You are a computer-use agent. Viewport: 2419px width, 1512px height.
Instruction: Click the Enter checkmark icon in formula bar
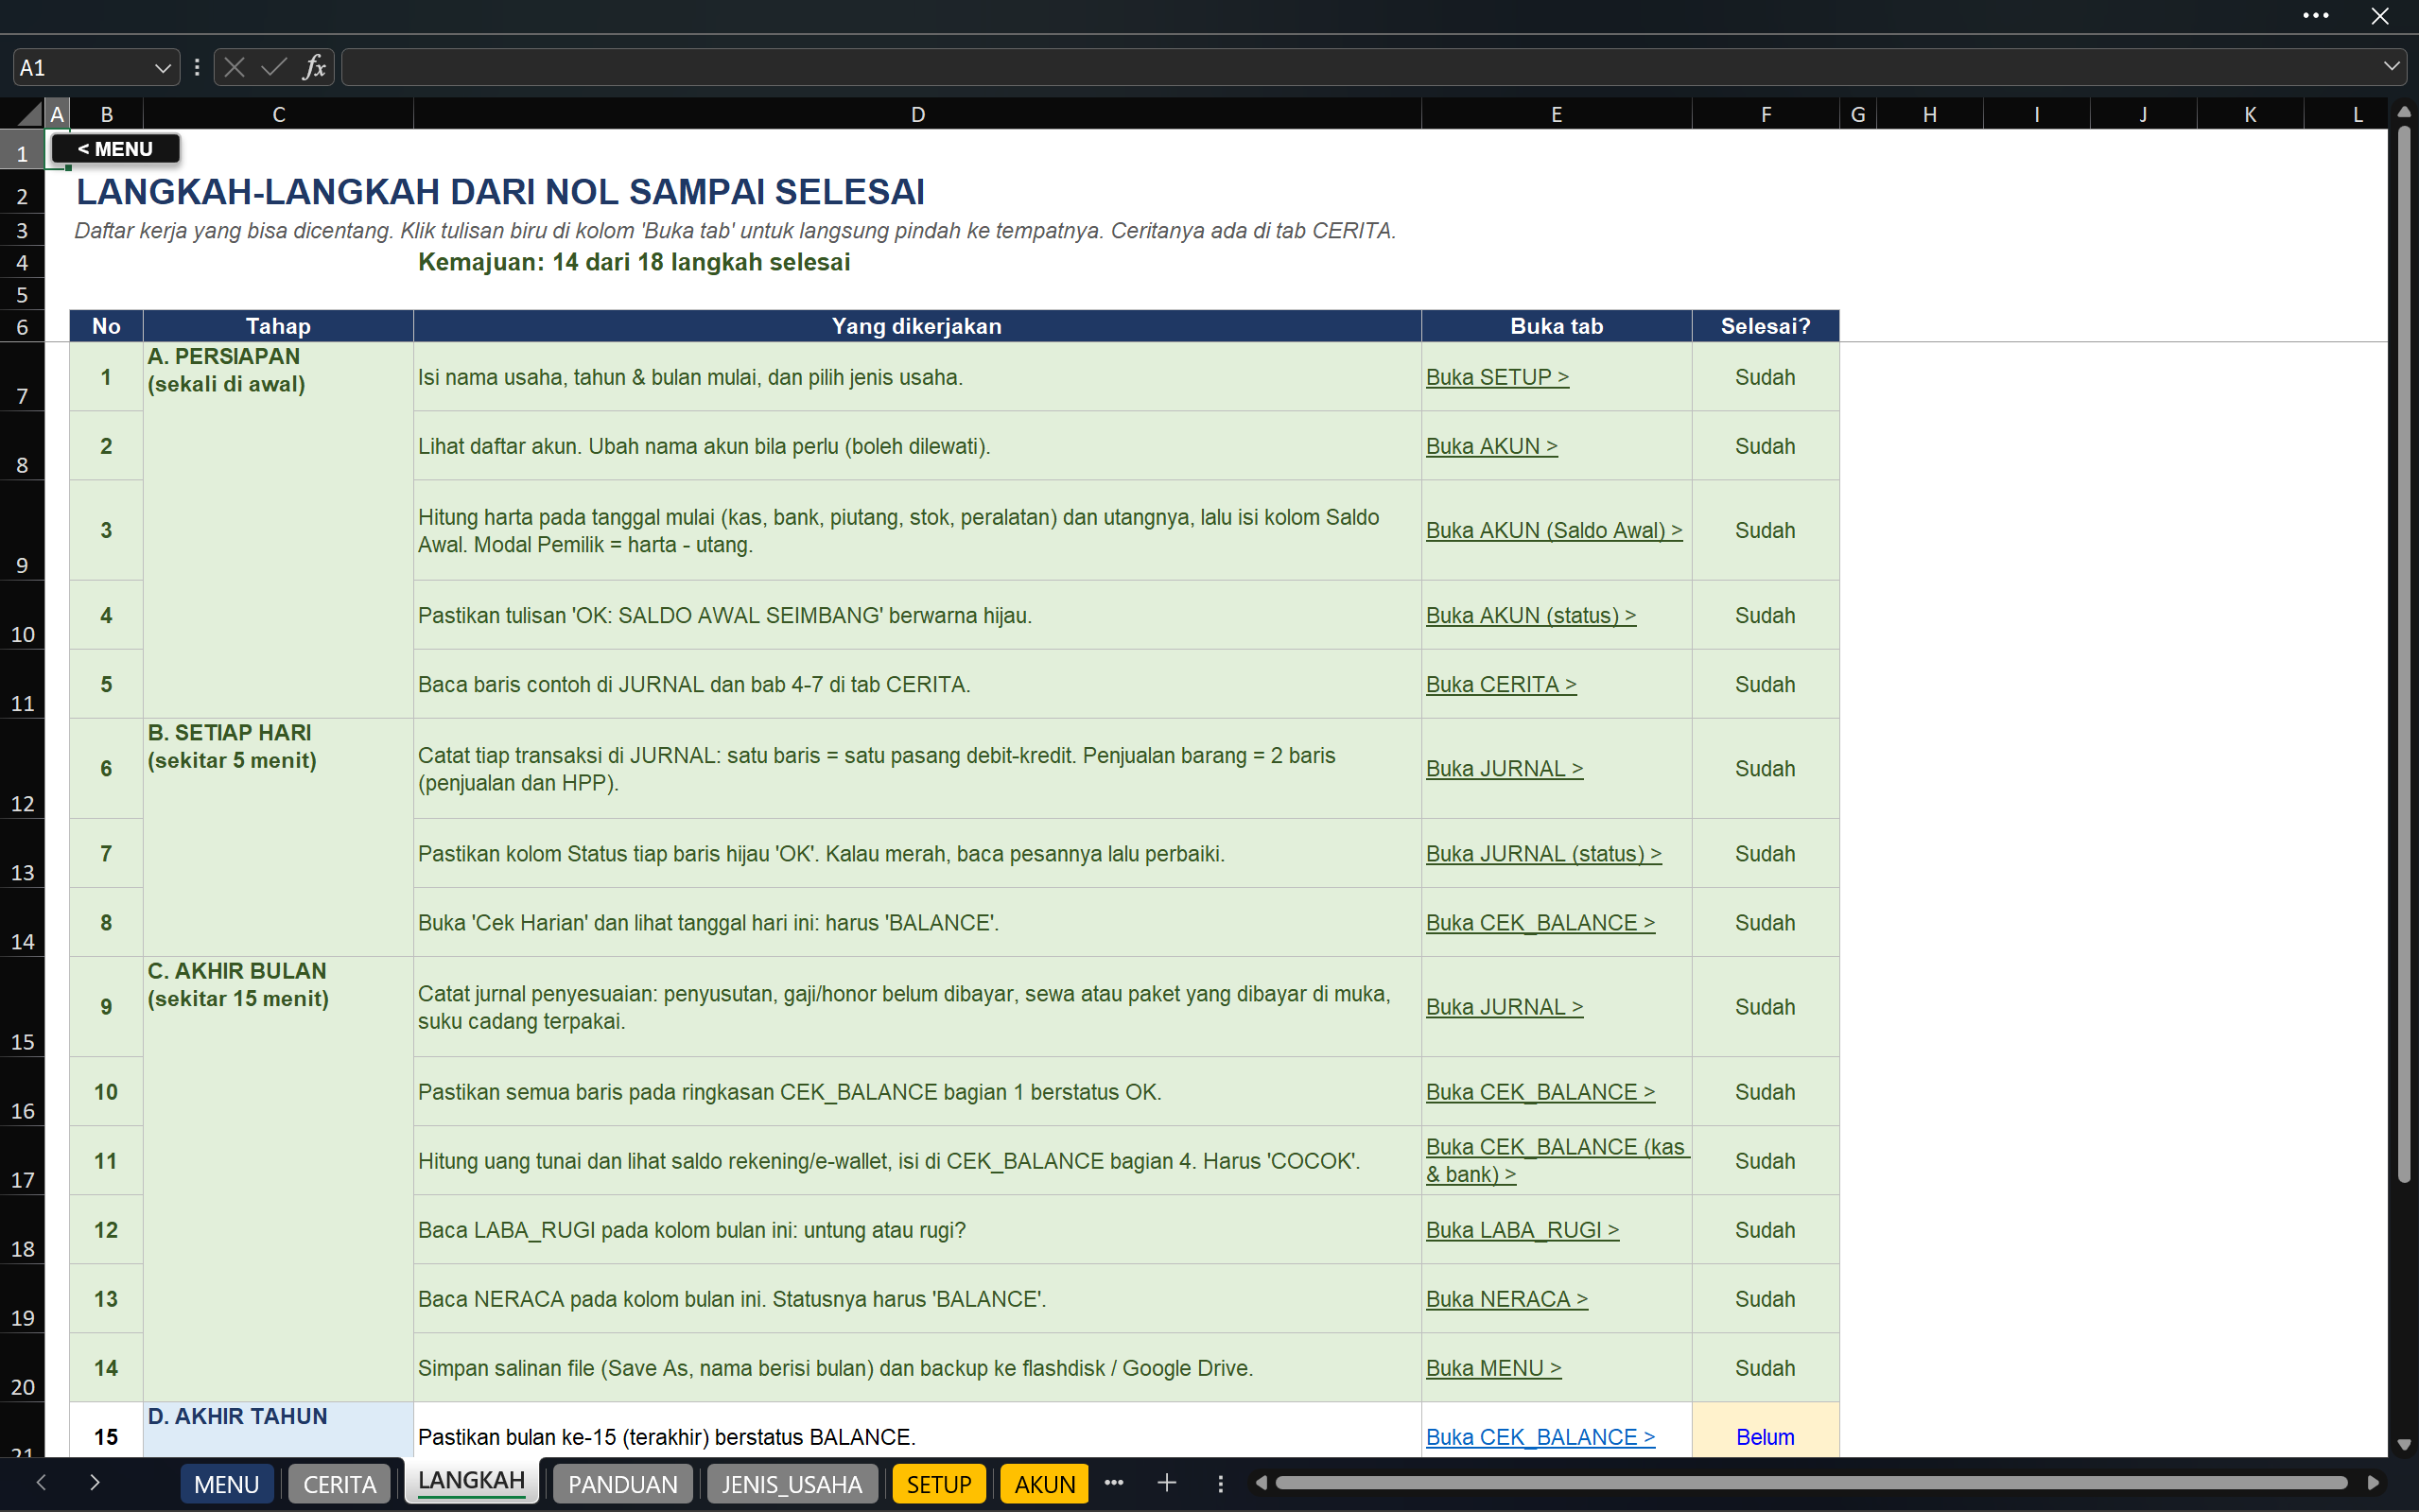pos(273,67)
